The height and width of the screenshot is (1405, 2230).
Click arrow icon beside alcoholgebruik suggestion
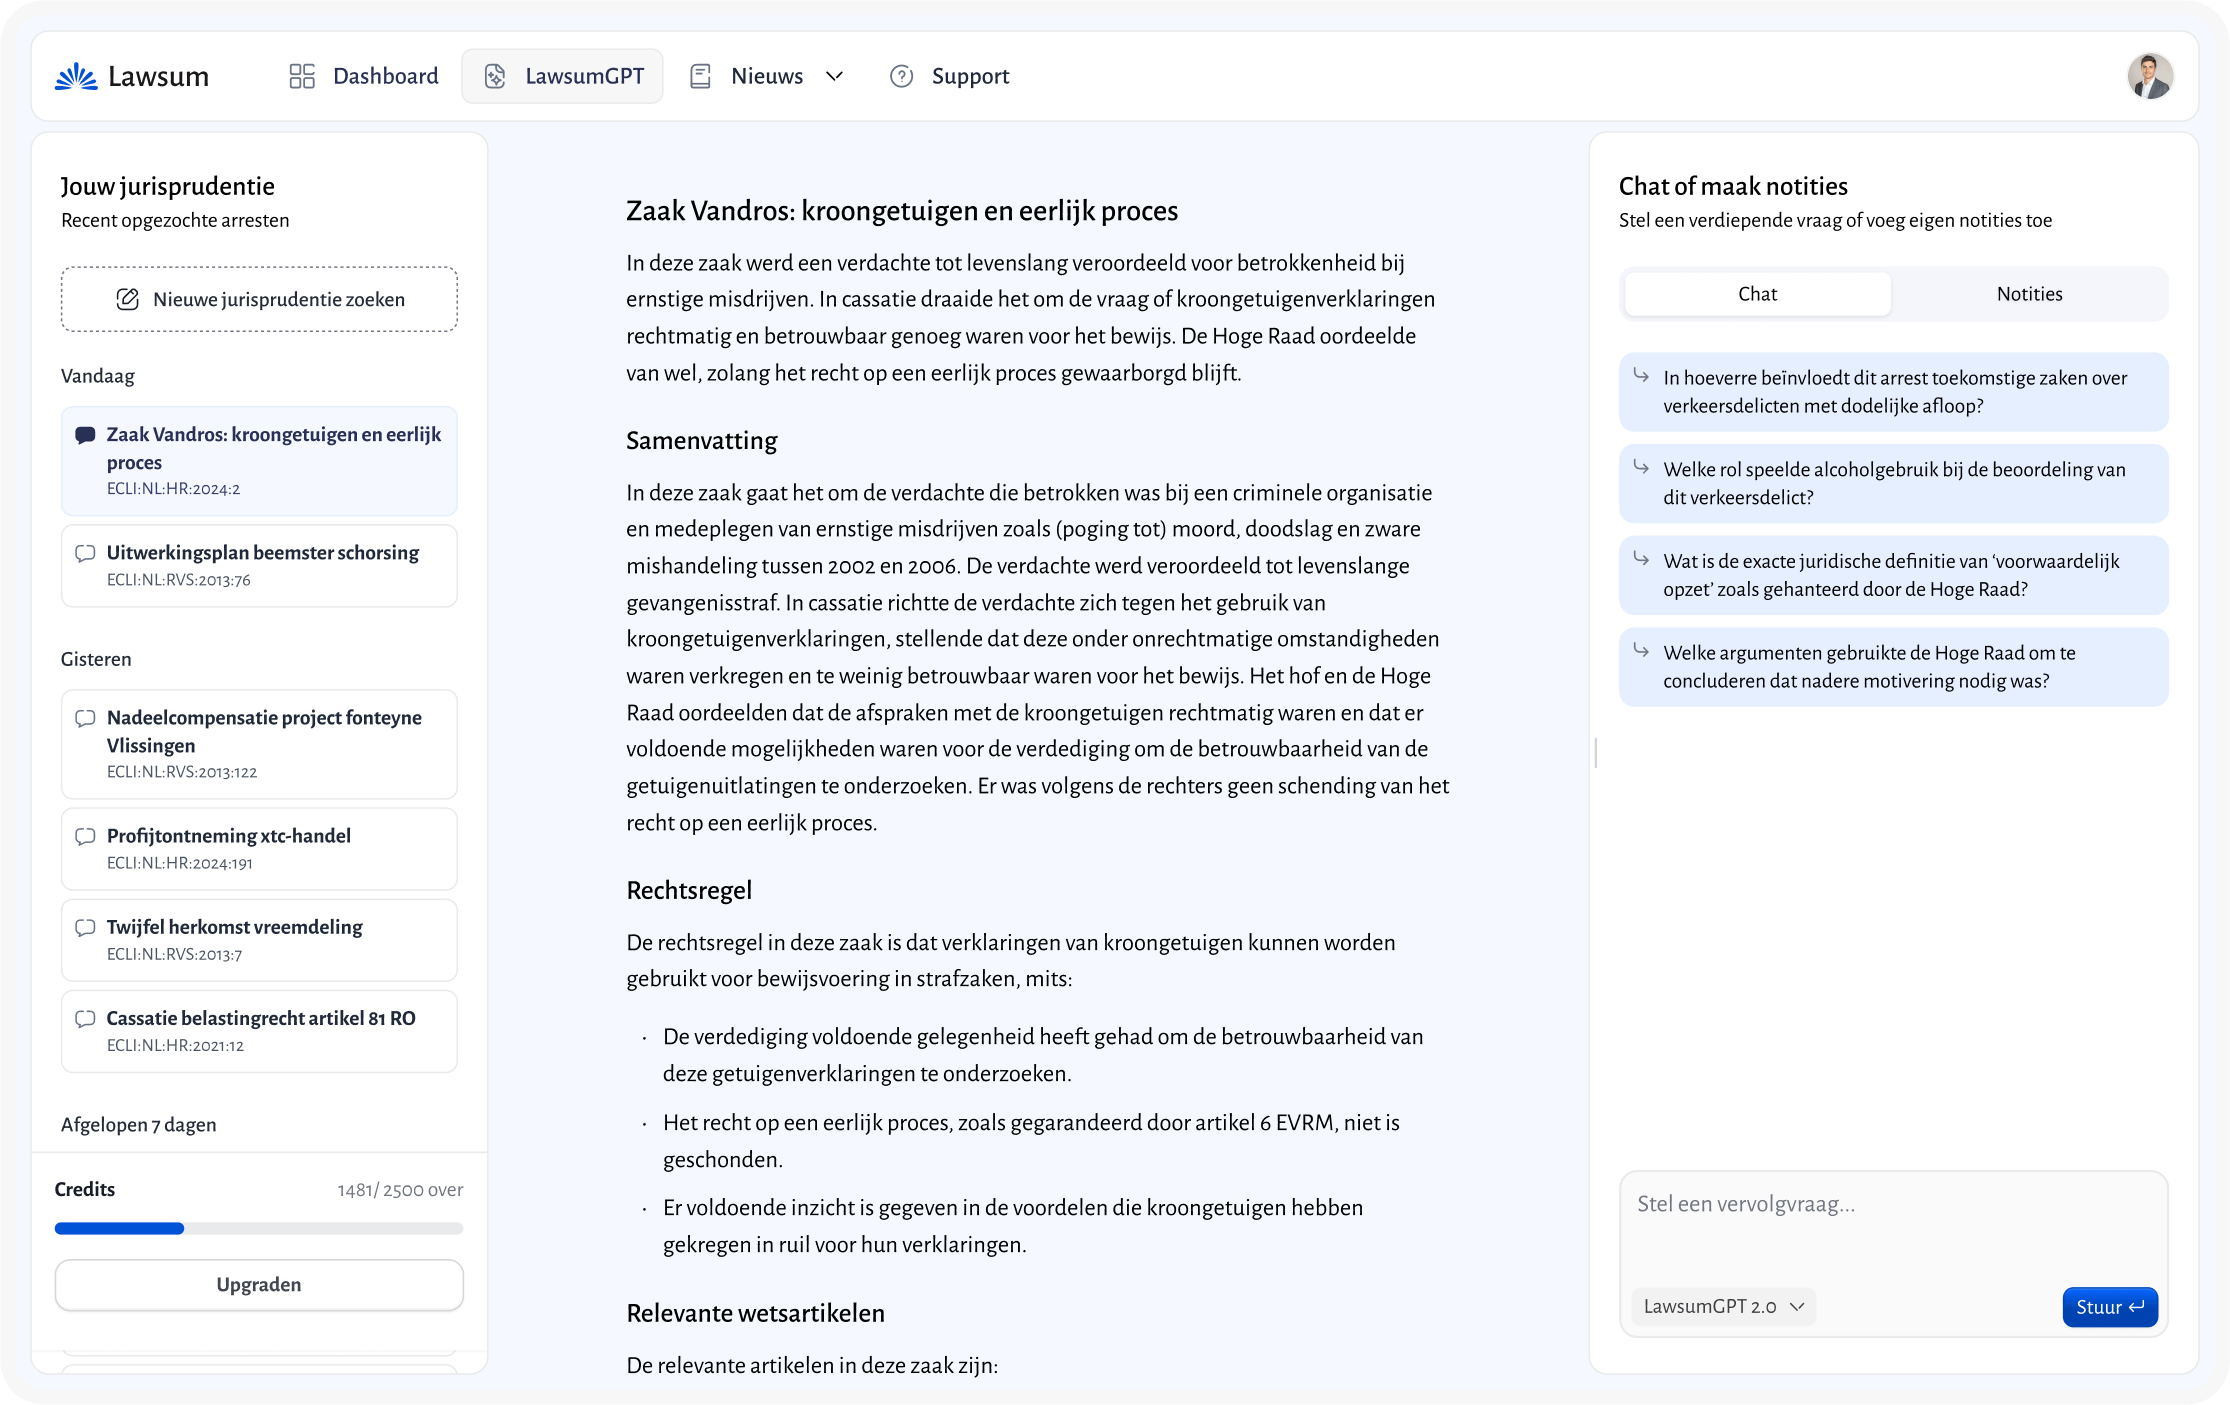click(x=1641, y=467)
